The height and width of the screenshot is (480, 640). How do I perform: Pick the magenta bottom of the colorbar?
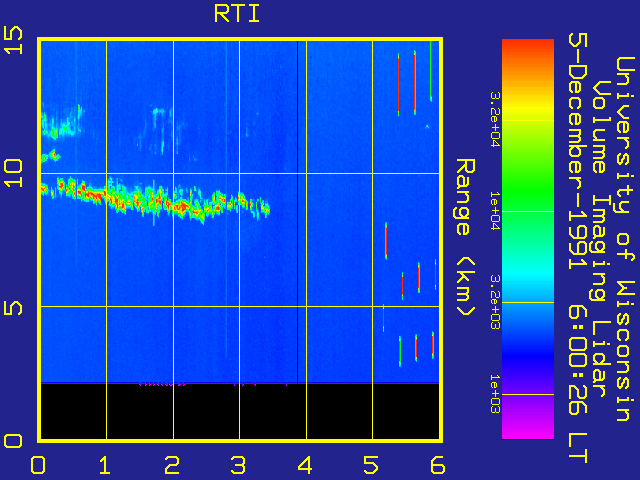pos(528,431)
